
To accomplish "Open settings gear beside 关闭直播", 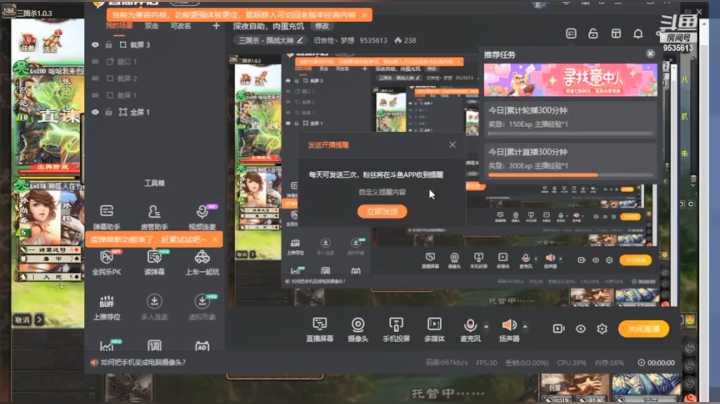I will [x=602, y=329].
